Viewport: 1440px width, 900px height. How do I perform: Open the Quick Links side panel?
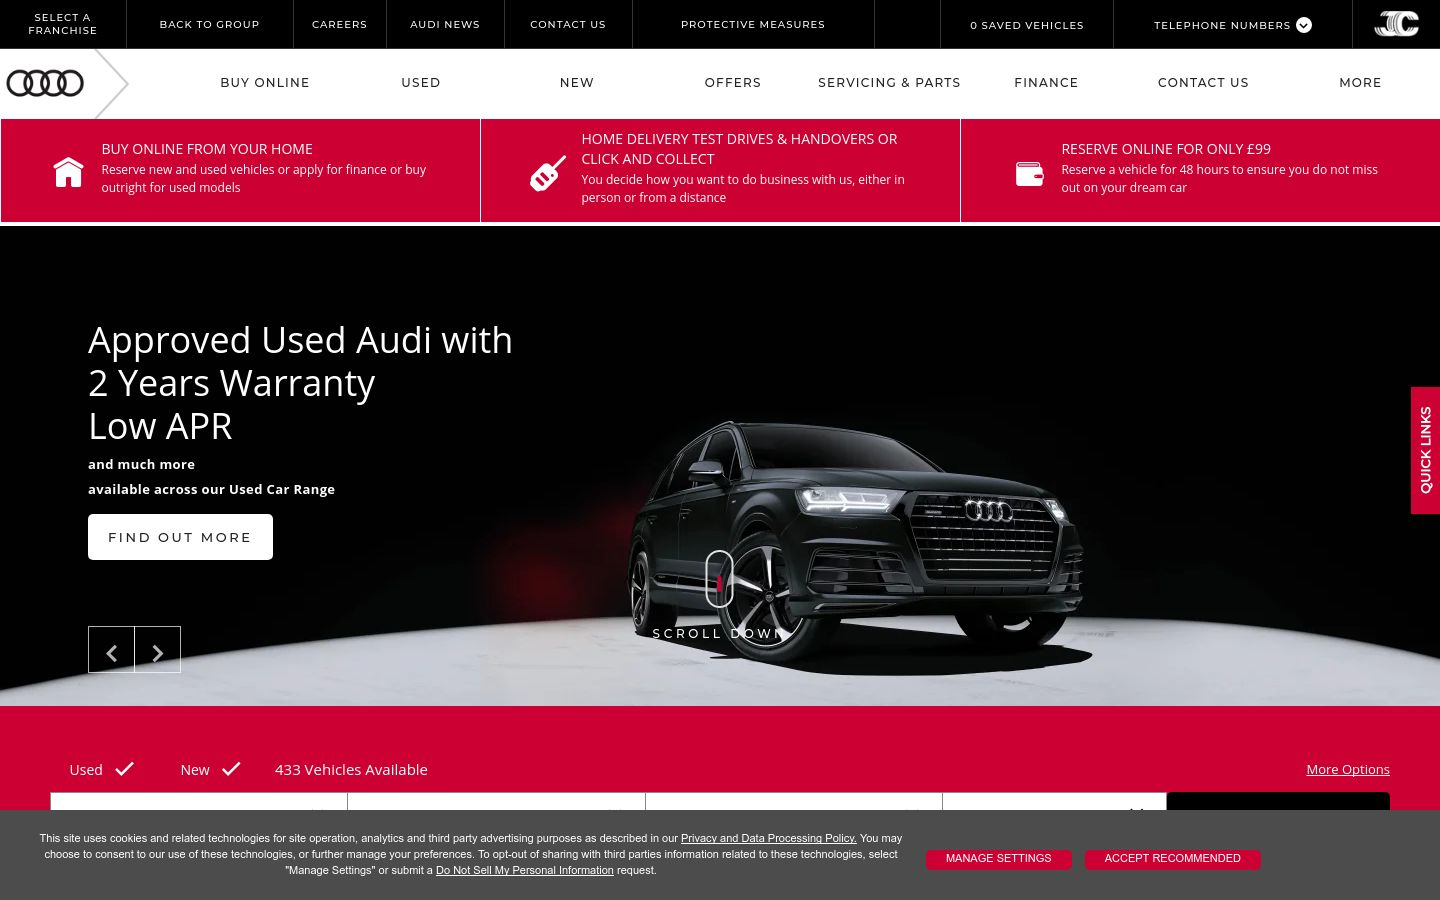pos(1425,450)
